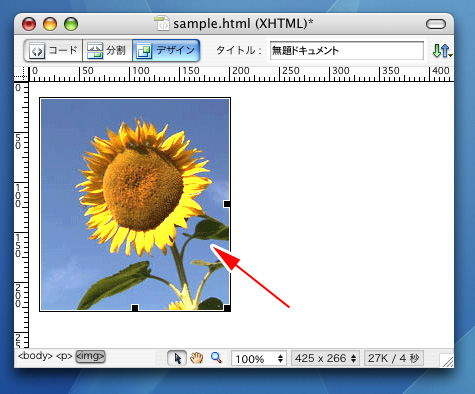Switch to Code view (コード)

[x=53, y=51]
